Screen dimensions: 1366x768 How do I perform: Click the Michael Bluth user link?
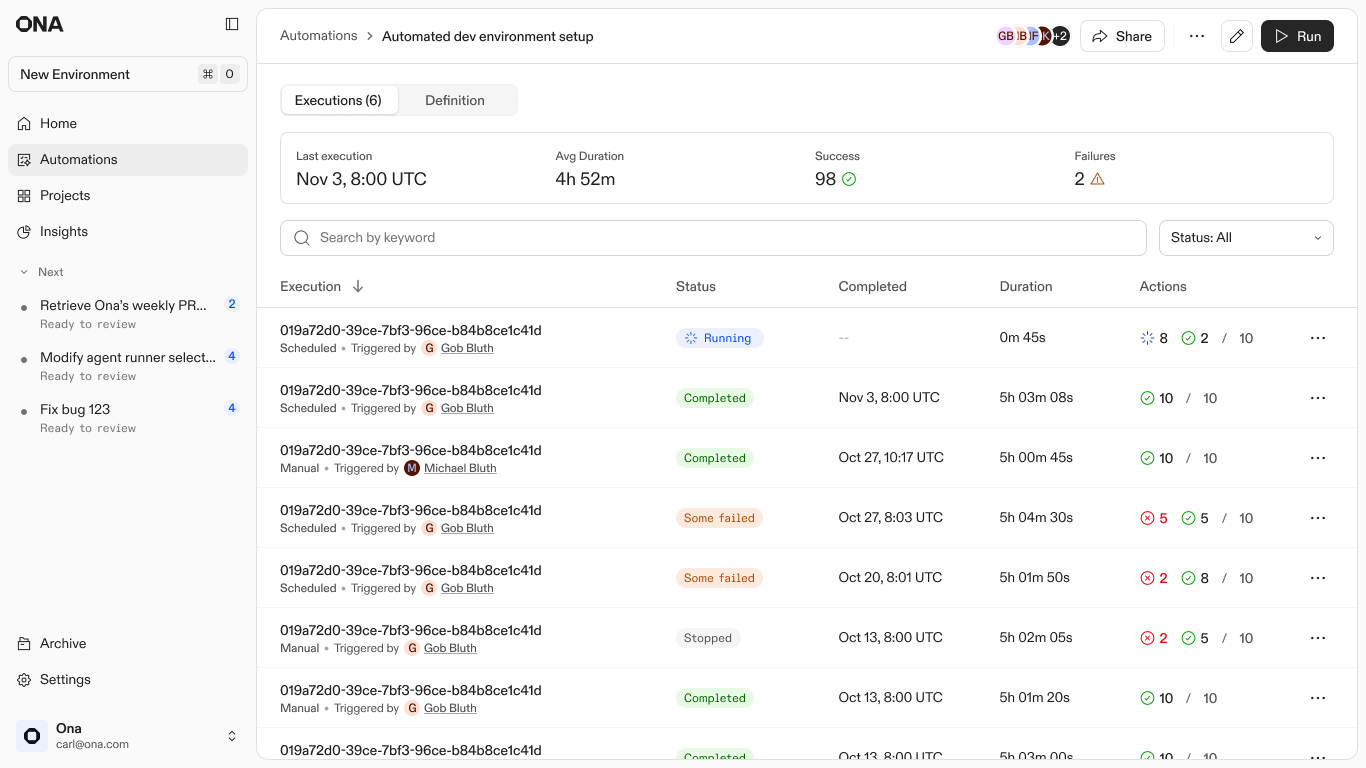pos(460,468)
